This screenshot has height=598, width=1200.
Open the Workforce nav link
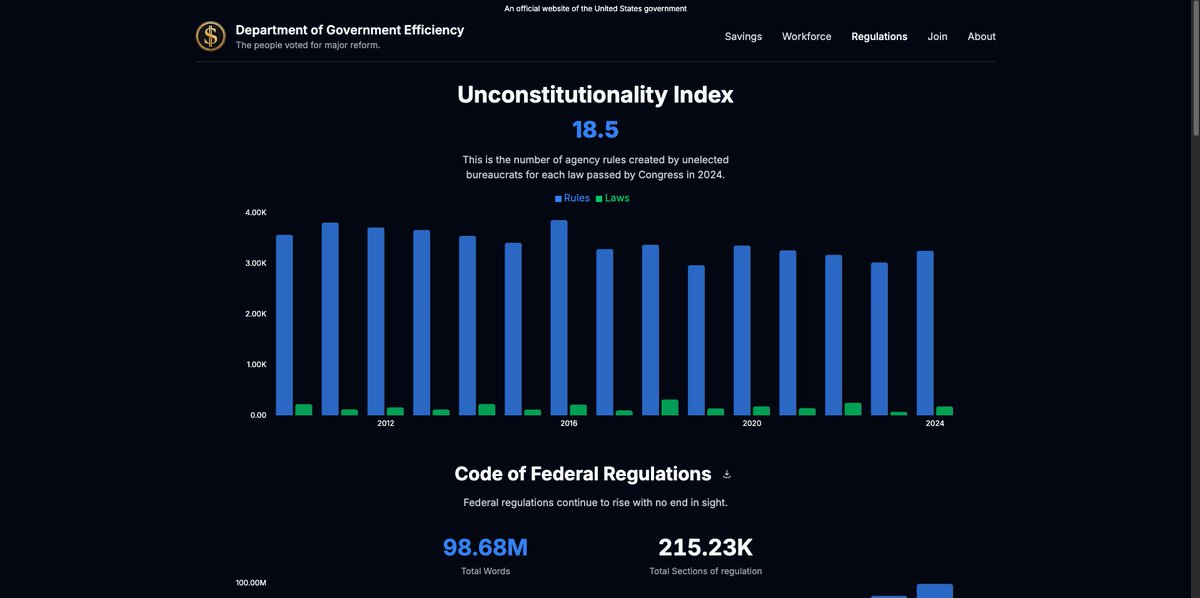[x=807, y=36]
